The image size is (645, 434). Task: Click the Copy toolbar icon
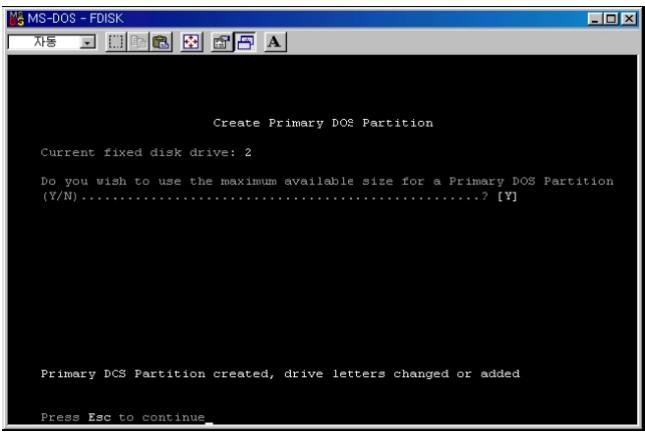point(138,42)
